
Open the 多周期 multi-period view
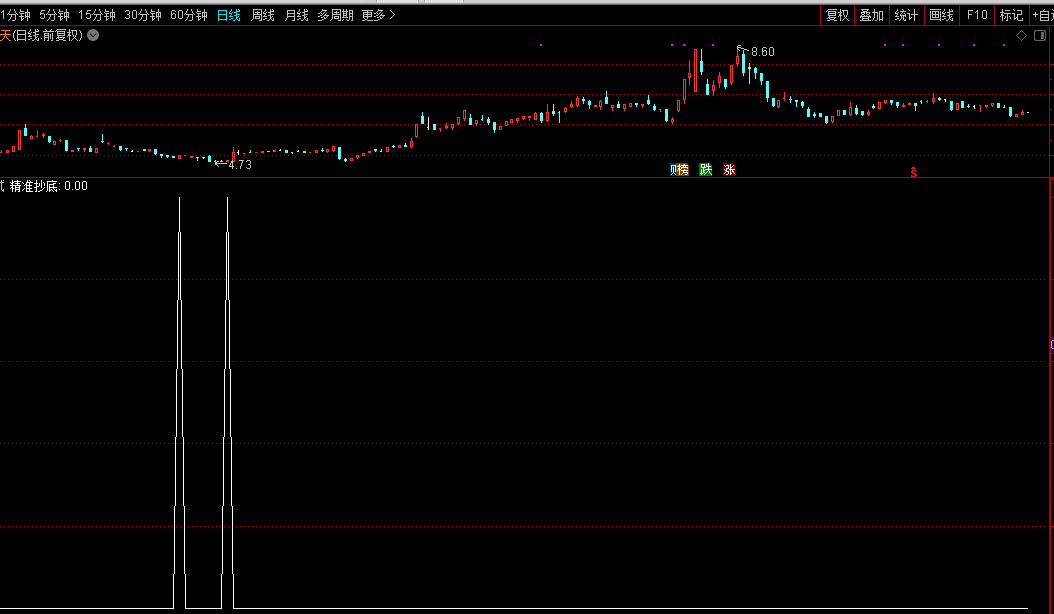[335, 15]
